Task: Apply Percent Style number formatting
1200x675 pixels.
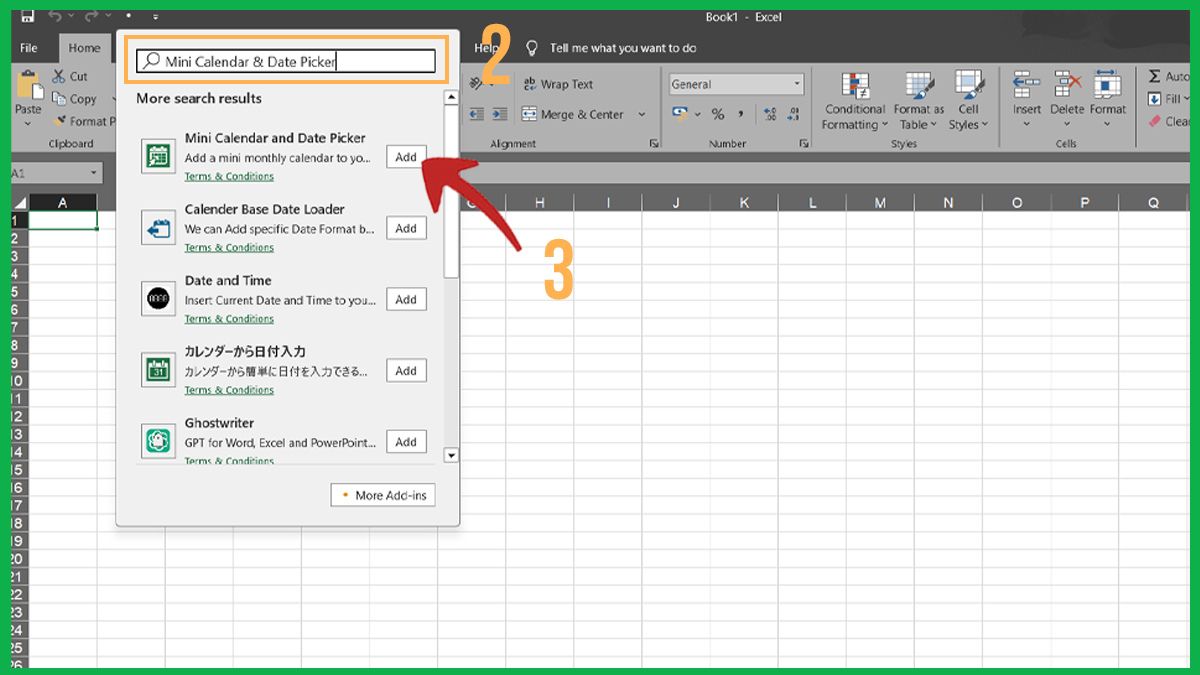Action: coord(718,115)
